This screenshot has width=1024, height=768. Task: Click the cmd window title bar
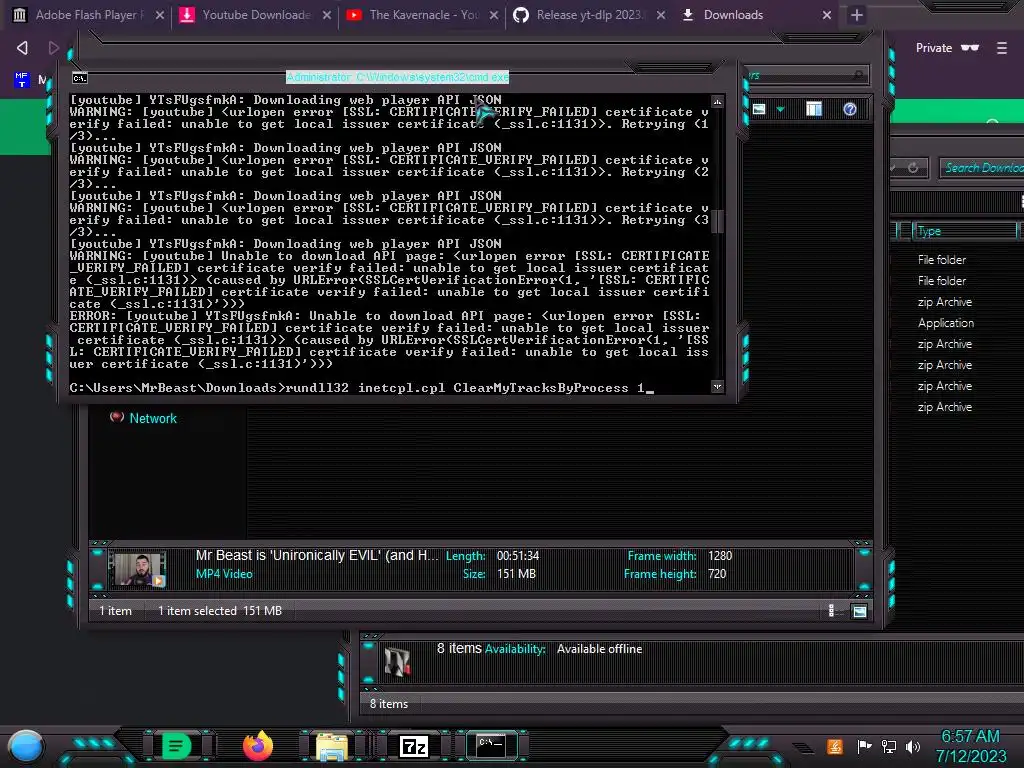(x=397, y=77)
